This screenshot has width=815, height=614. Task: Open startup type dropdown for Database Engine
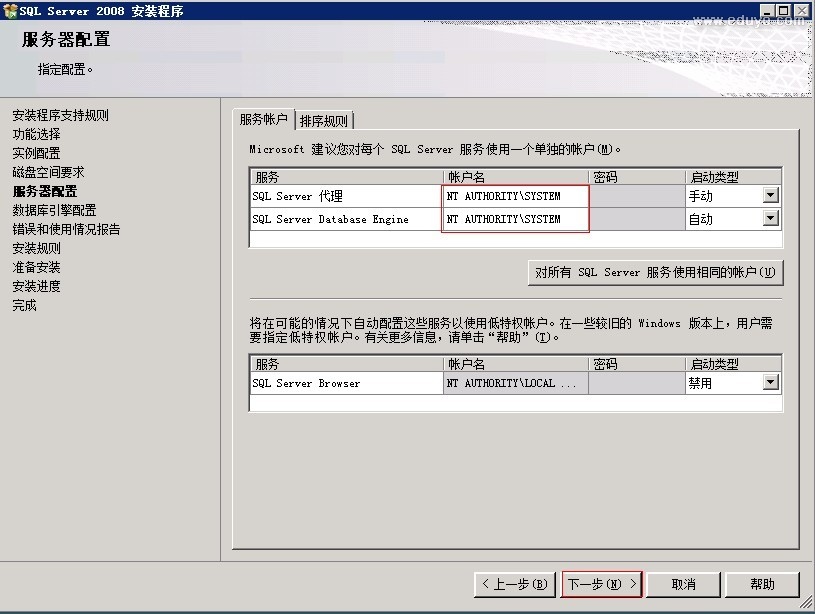[x=770, y=219]
